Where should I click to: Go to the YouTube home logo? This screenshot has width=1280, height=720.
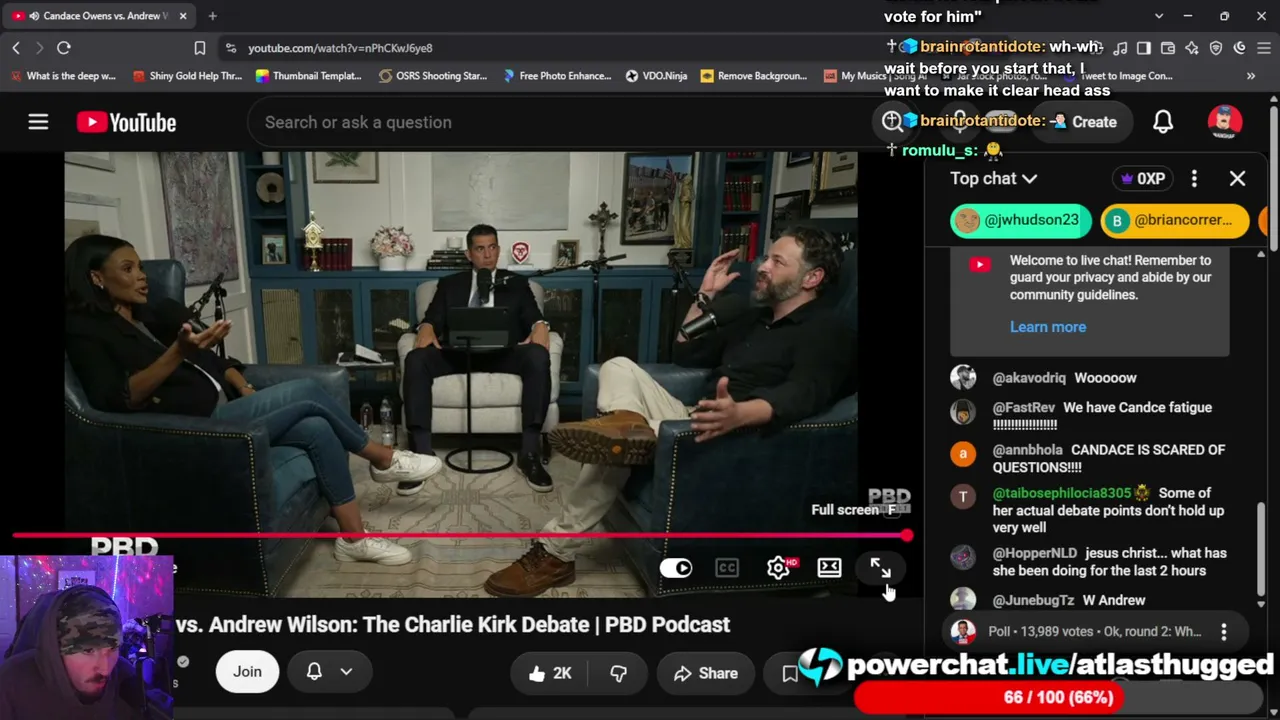(x=126, y=122)
